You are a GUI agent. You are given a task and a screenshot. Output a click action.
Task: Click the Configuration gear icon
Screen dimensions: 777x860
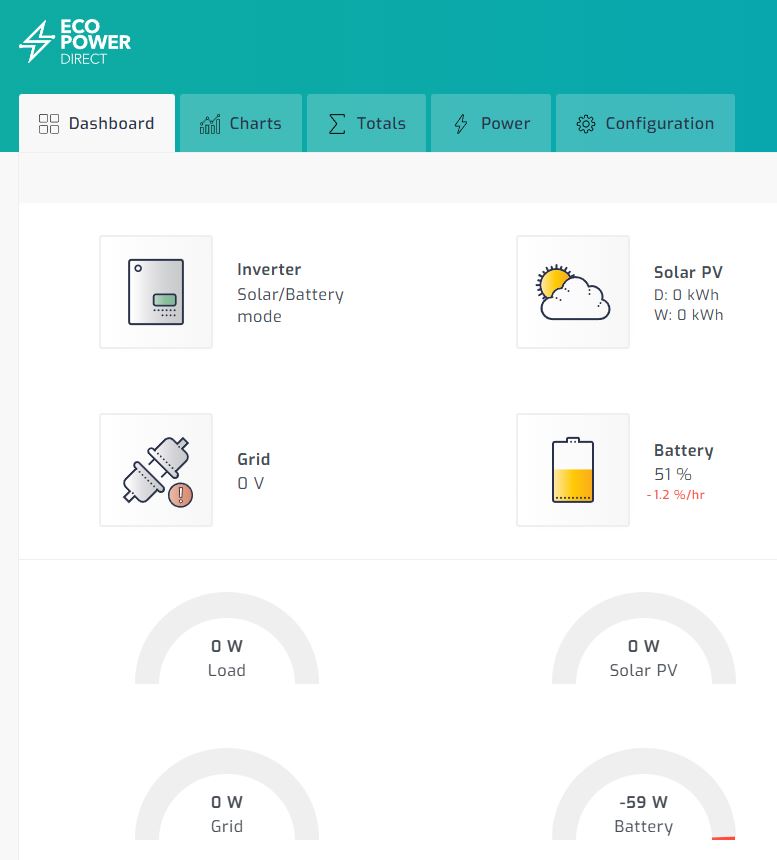[x=586, y=124]
